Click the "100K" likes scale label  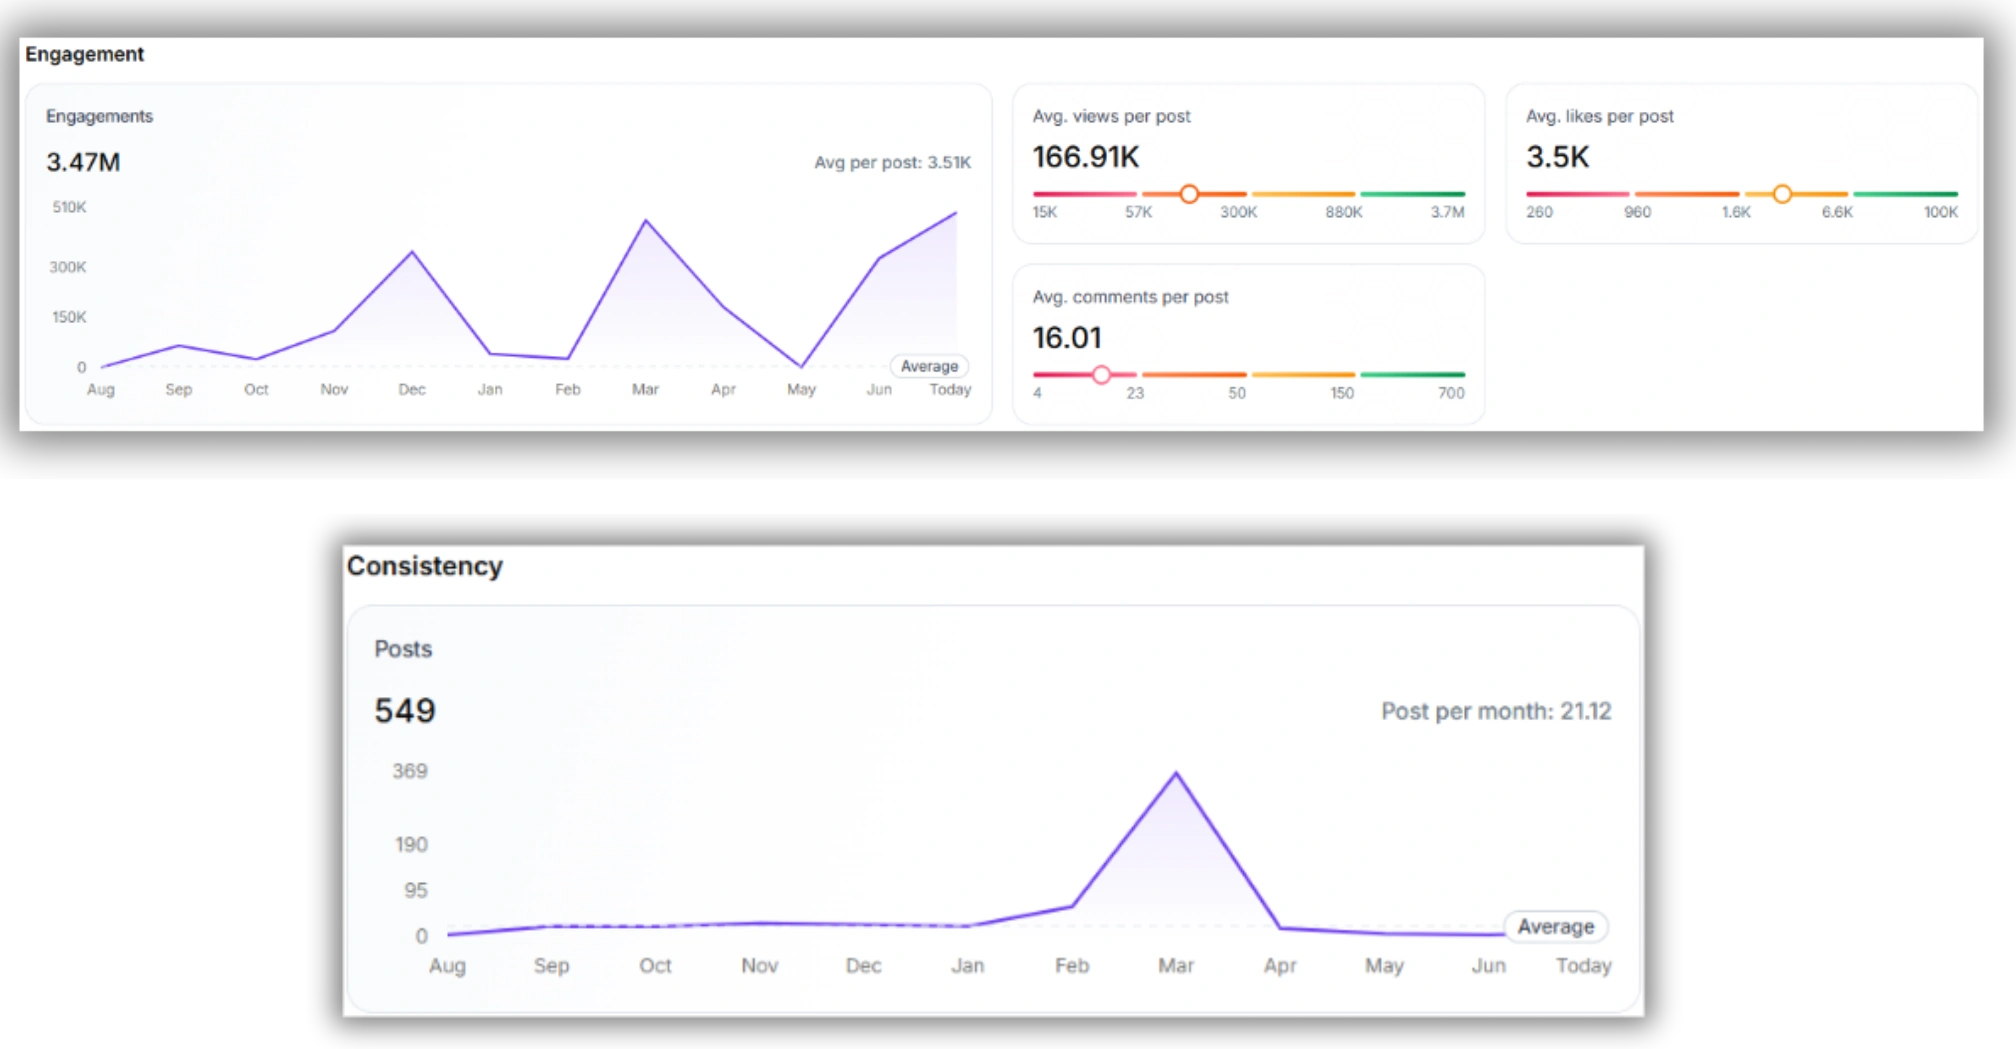(1940, 212)
